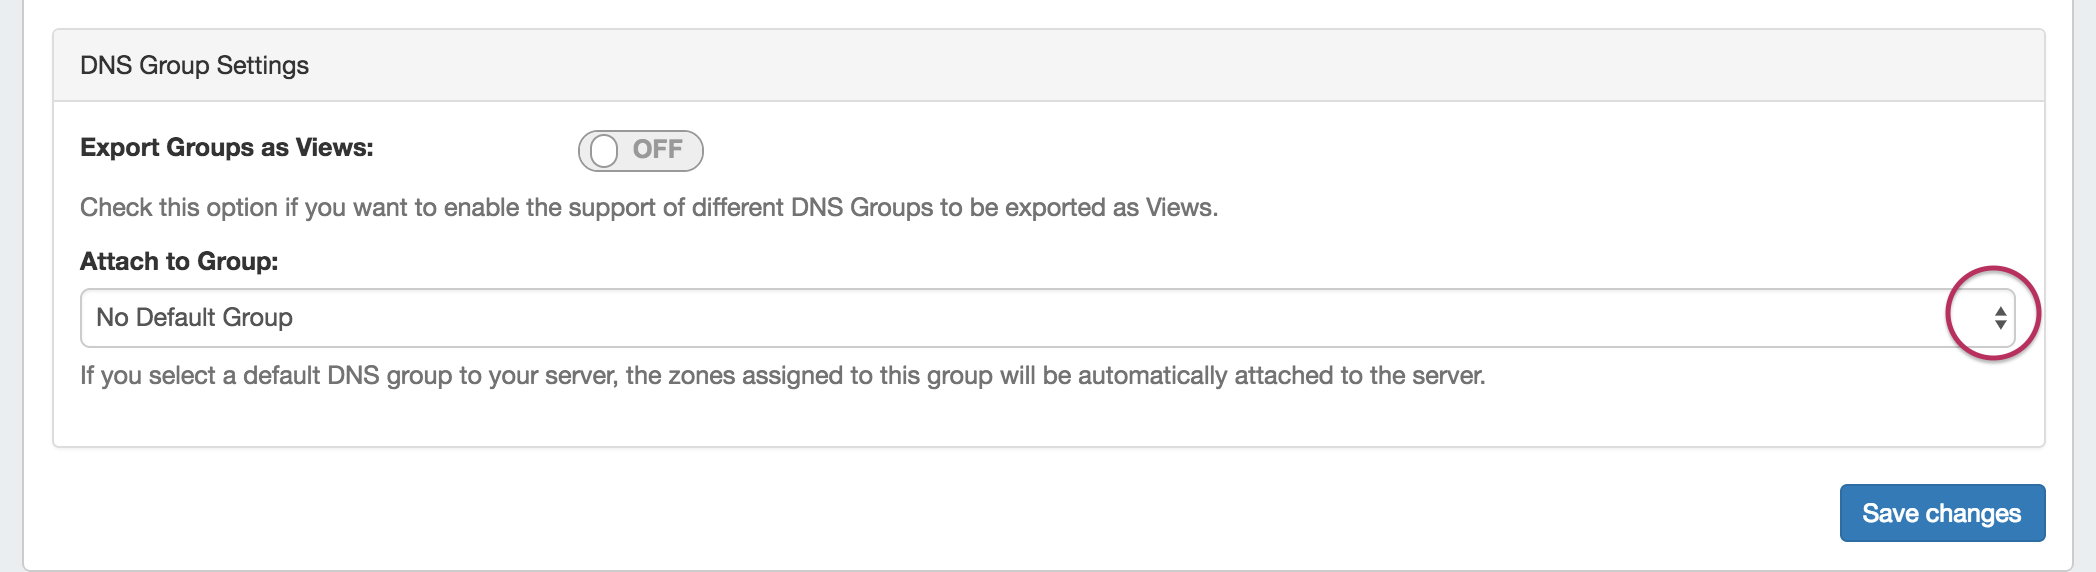Click the OFF text on the switch
The image size is (2096, 572).
(657, 150)
